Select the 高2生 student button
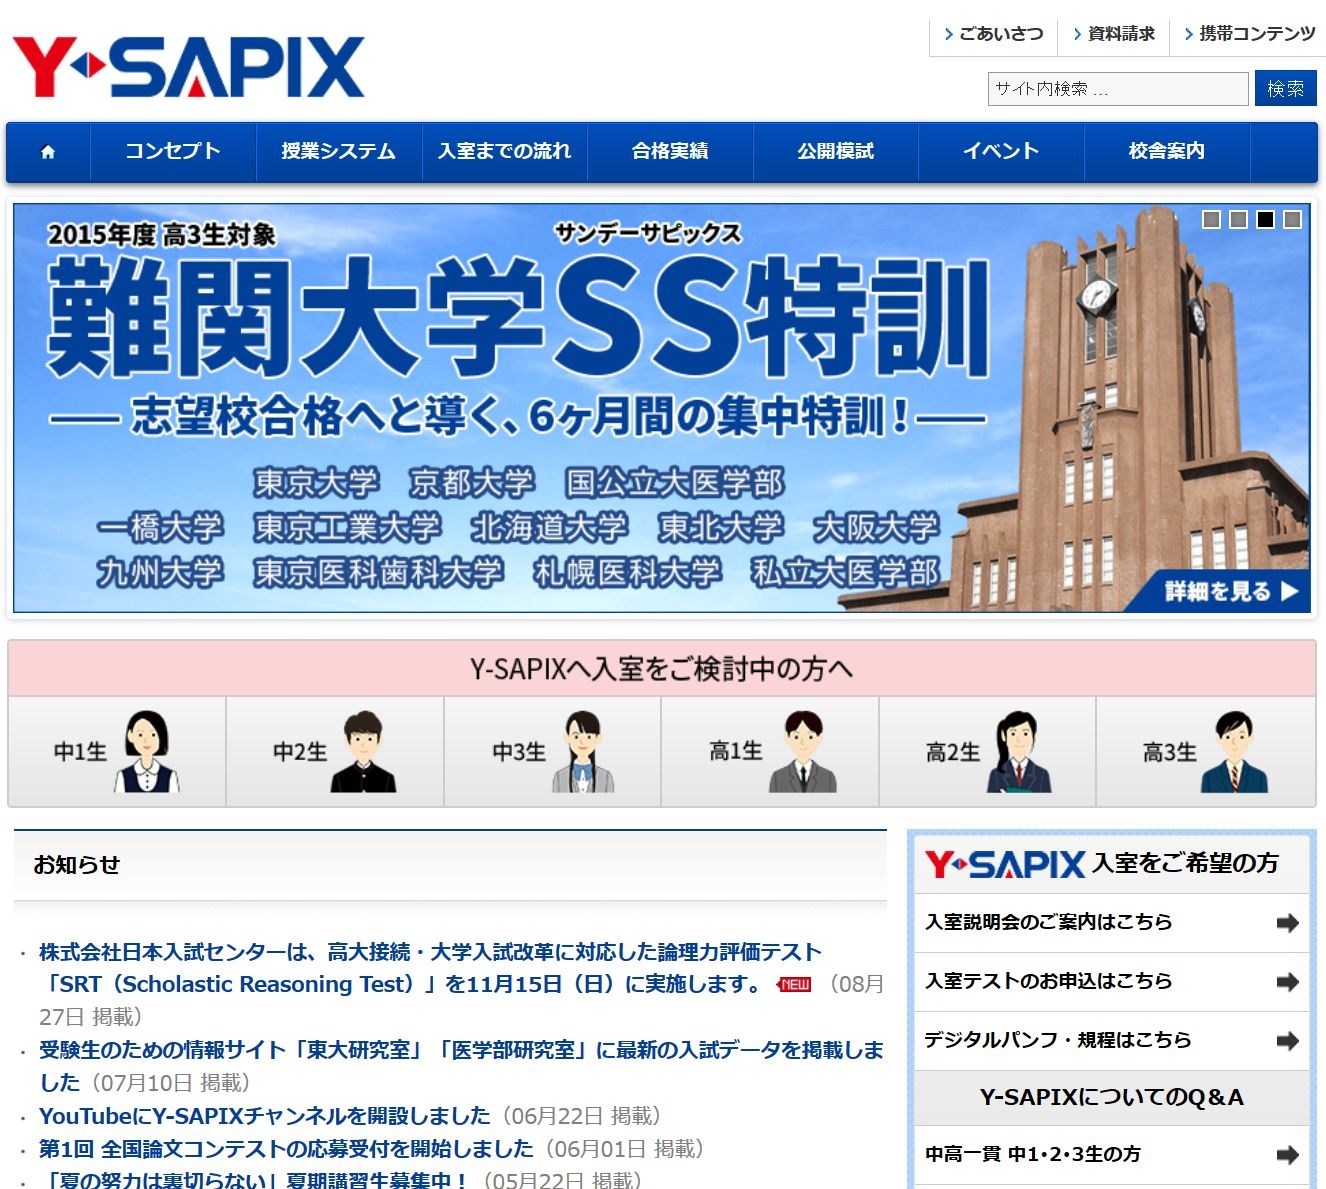 [987, 752]
